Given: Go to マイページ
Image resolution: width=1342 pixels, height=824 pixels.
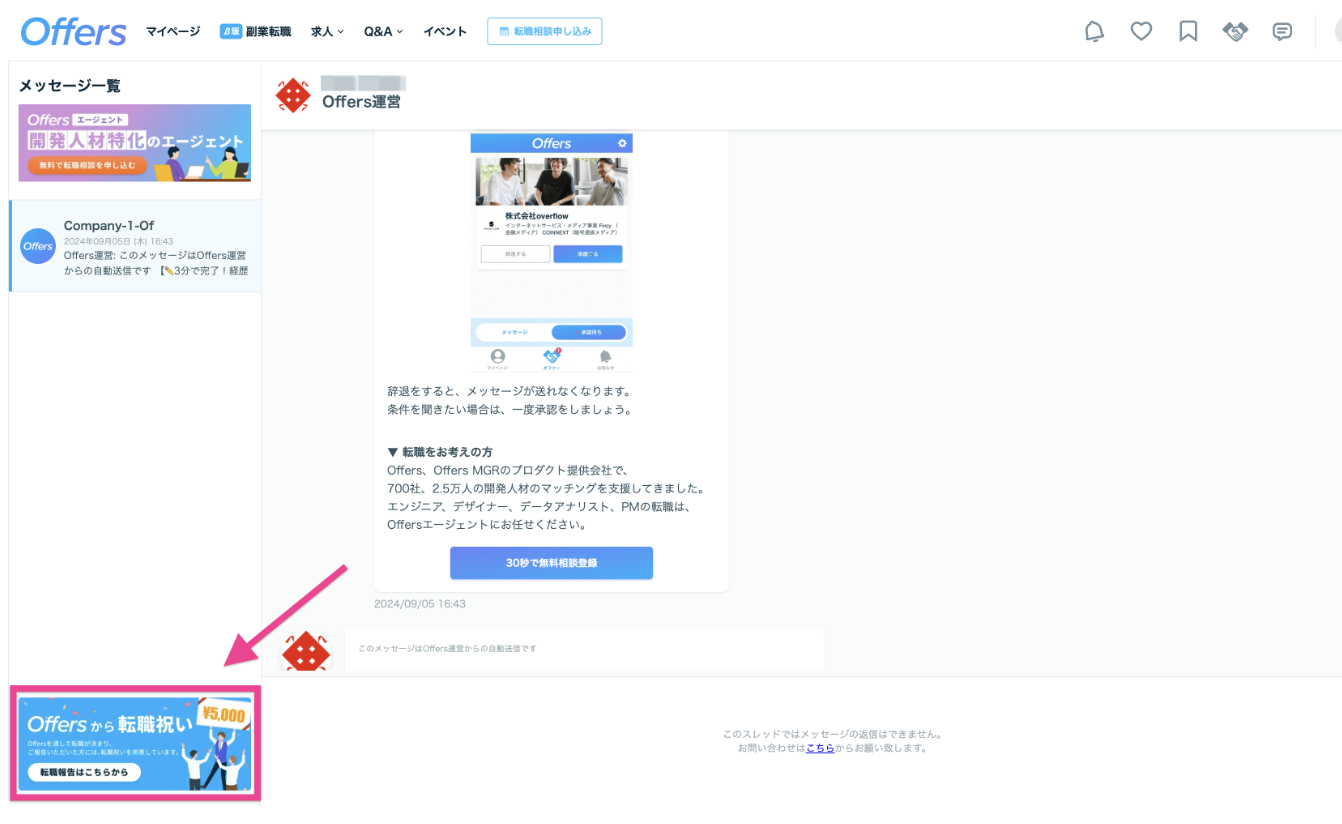Looking at the screenshot, I should pyautogui.click(x=173, y=32).
